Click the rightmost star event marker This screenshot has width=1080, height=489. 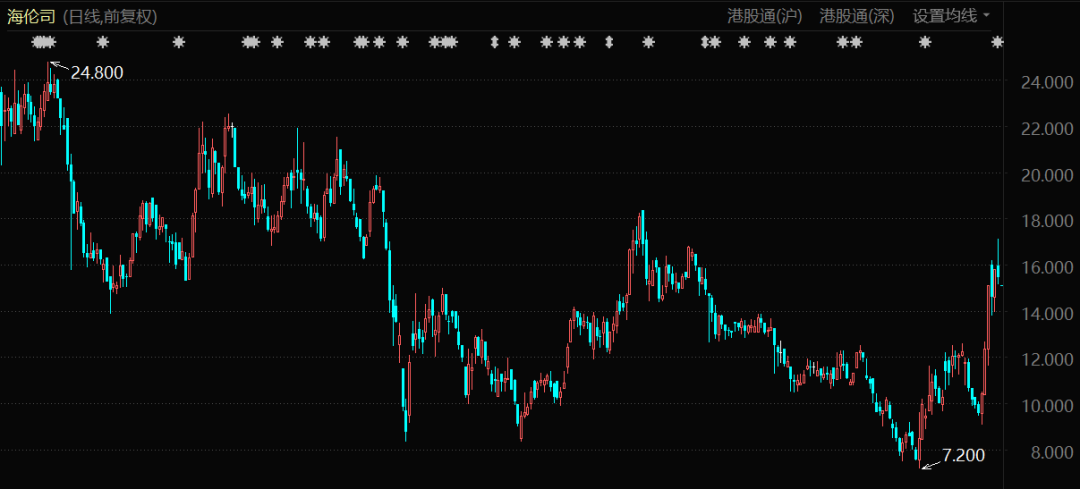(997, 42)
